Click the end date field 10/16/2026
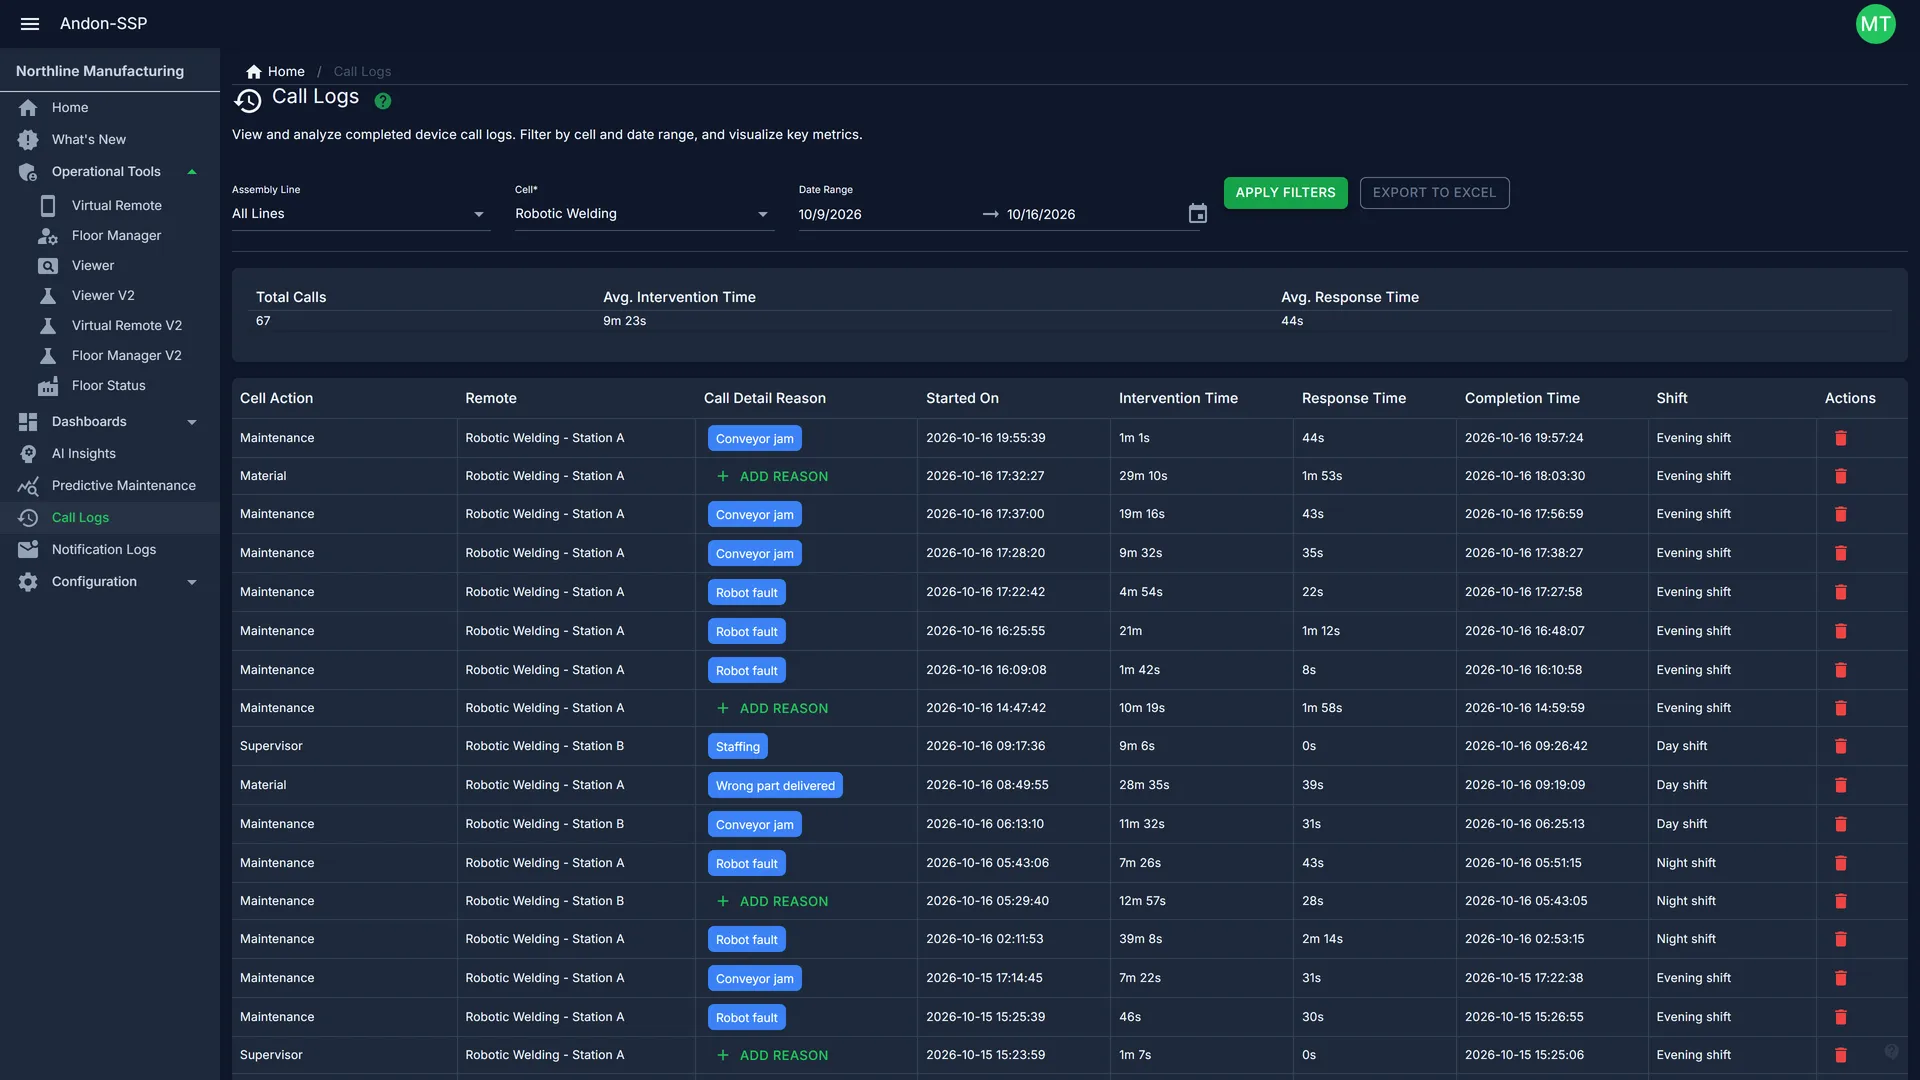The height and width of the screenshot is (1080, 1920). (1092, 214)
